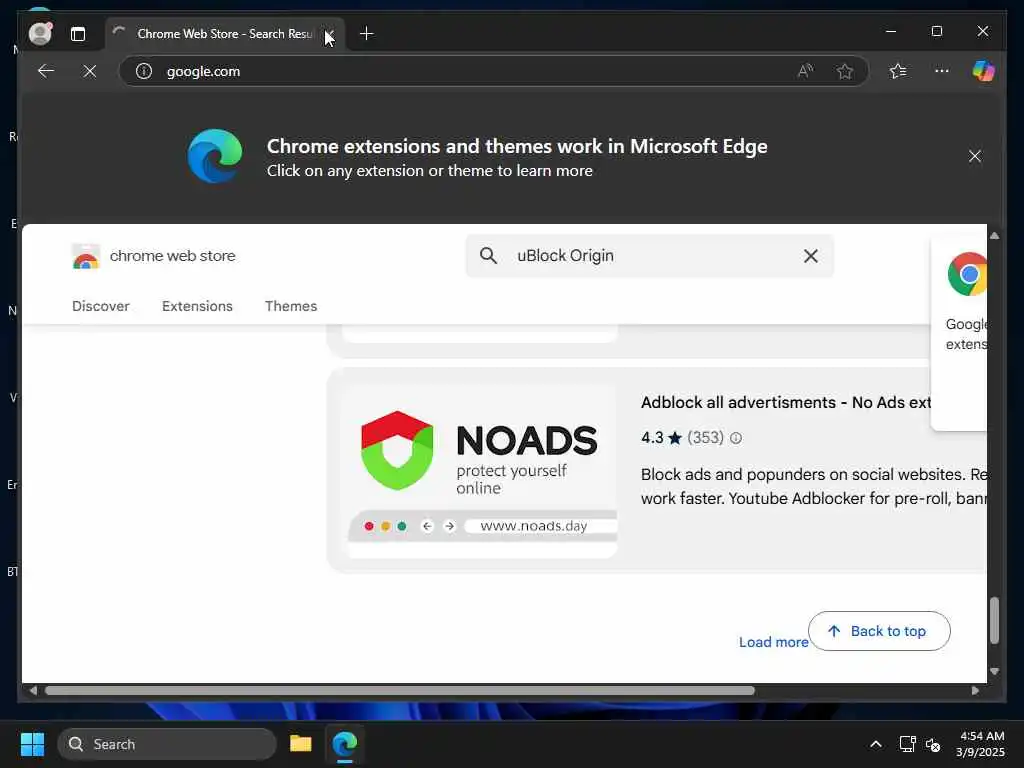The height and width of the screenshot is (768, 1024).
Task: Open the Copilot sidebar icon
Action: point(983,71)
